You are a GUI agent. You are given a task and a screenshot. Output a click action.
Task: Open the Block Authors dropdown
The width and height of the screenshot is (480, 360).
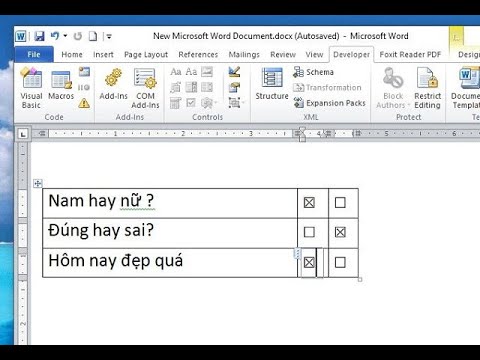click(393, 88)
